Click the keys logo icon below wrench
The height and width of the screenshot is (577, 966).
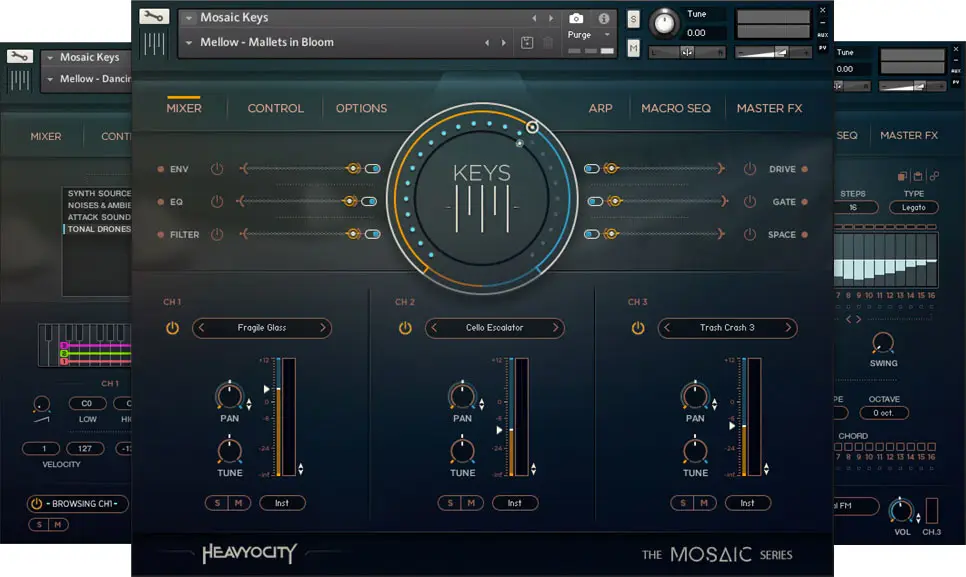point(154,44)
